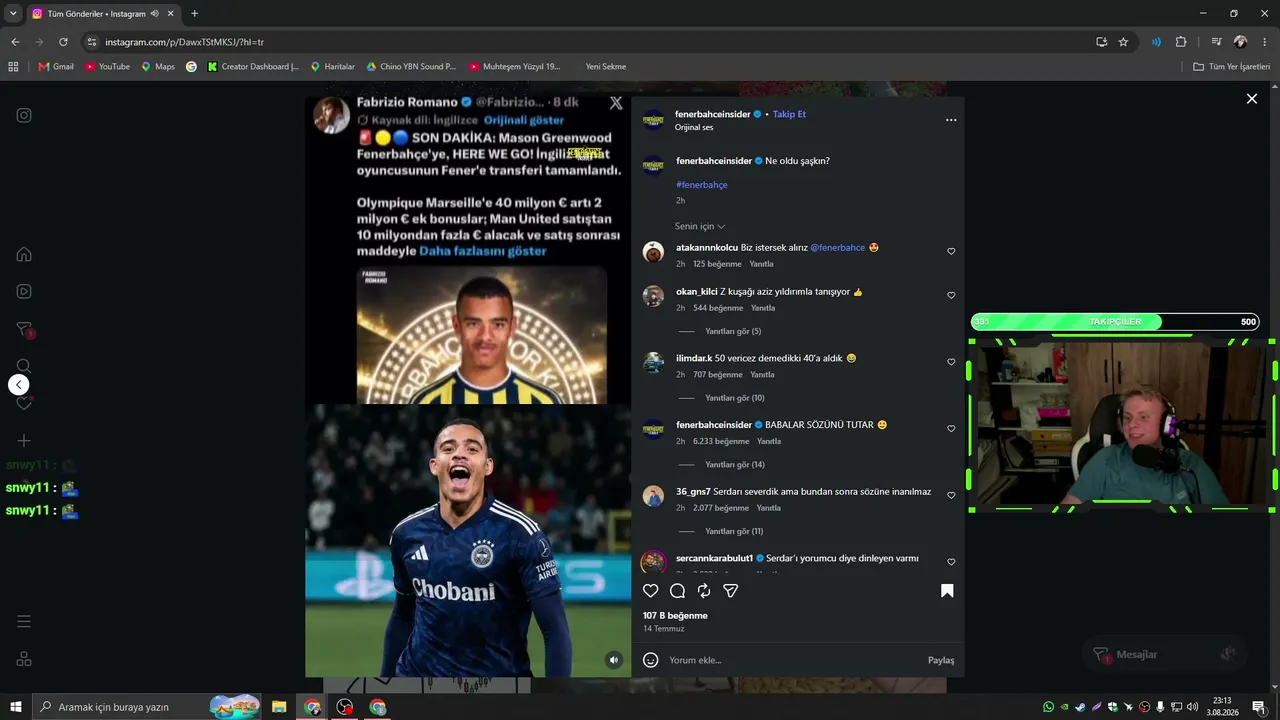Follow fenerbahceinsider via 'Takip Et'
This screenshot has width=1280, height=720.
pos(789,114)
